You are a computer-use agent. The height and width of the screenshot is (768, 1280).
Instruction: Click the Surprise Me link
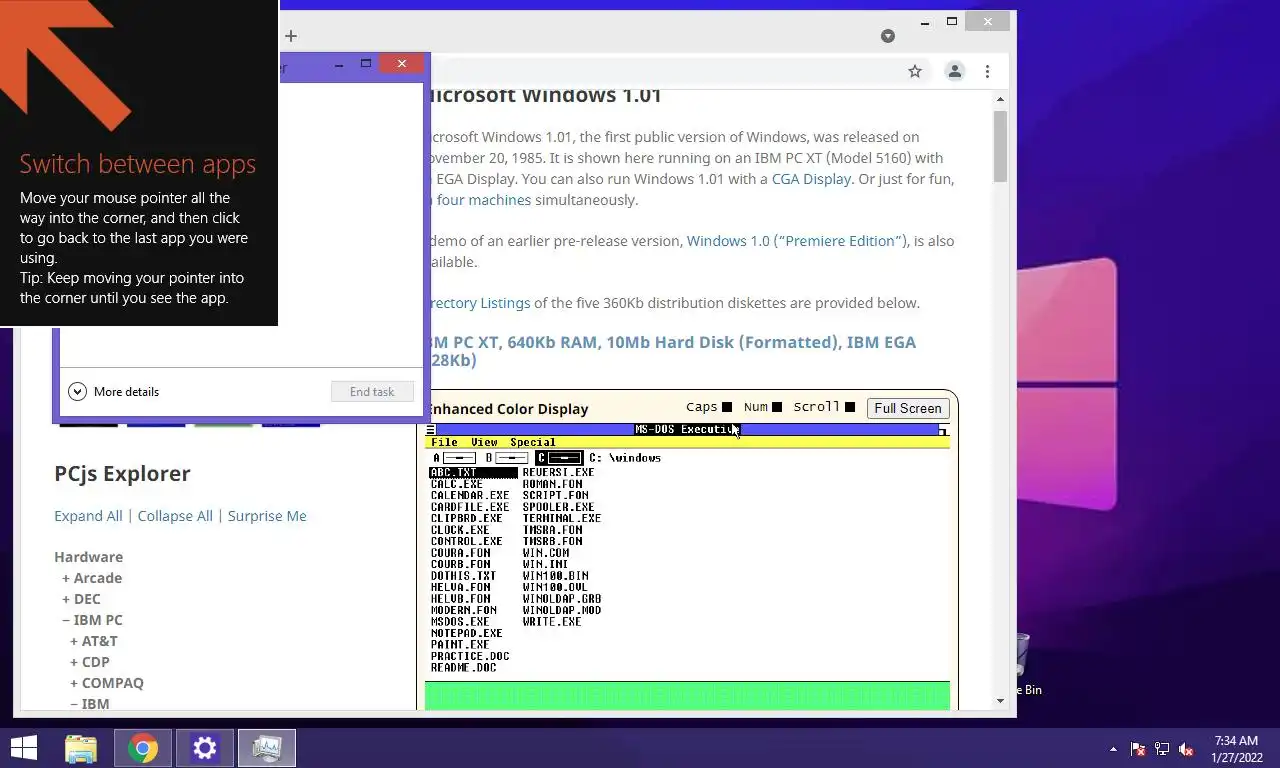pyautogui.click(x=267, y=516)
